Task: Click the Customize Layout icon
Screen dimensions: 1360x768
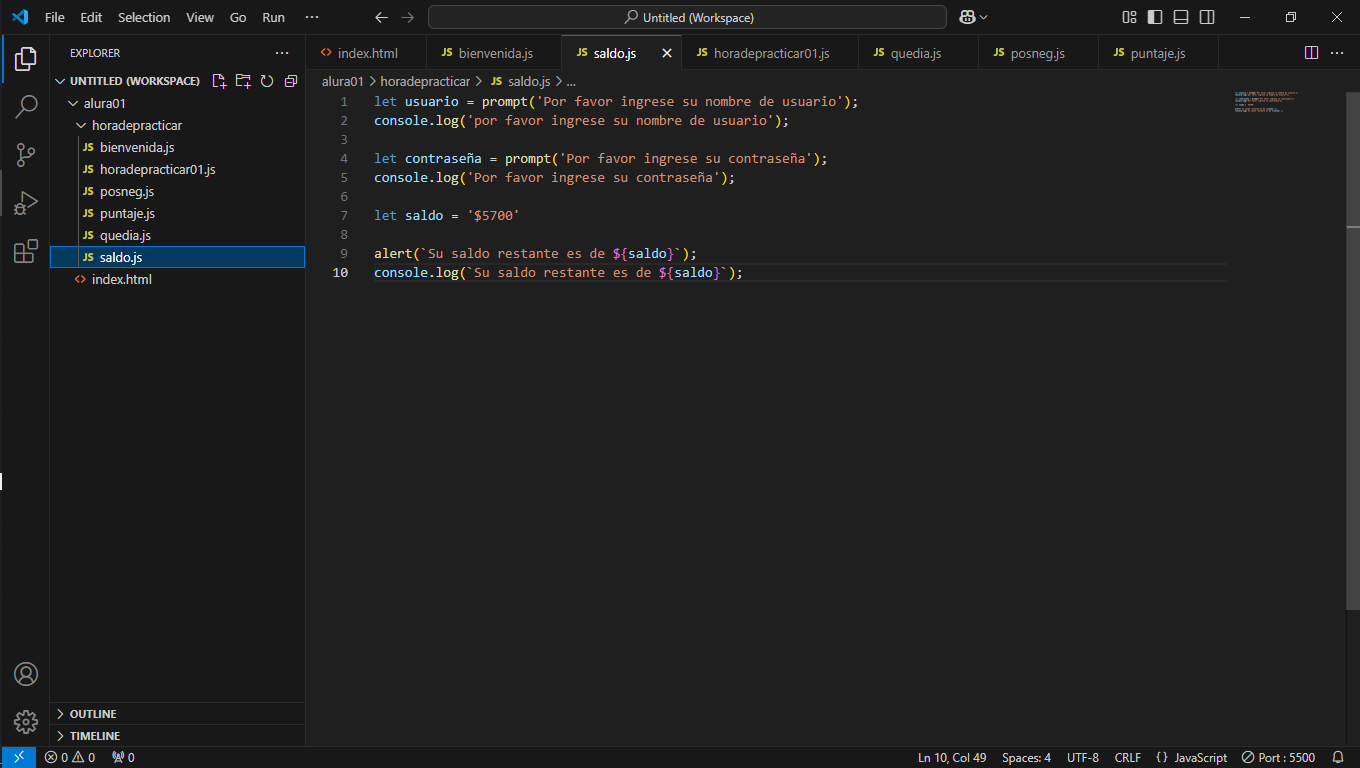Action: 1129,17
